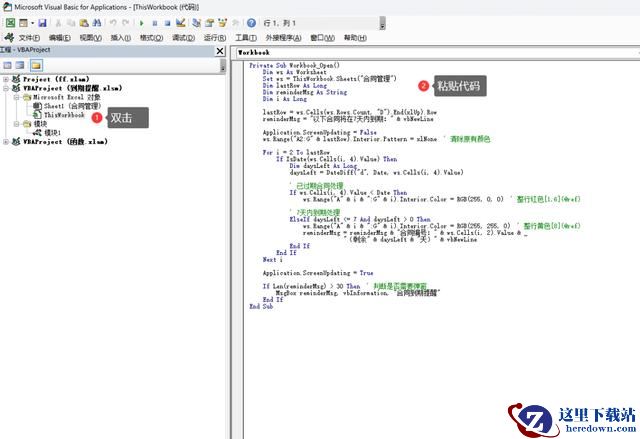This screenshot has width=640, height=439.
Task: Click the End Sub code line
Action: (261, 306)
